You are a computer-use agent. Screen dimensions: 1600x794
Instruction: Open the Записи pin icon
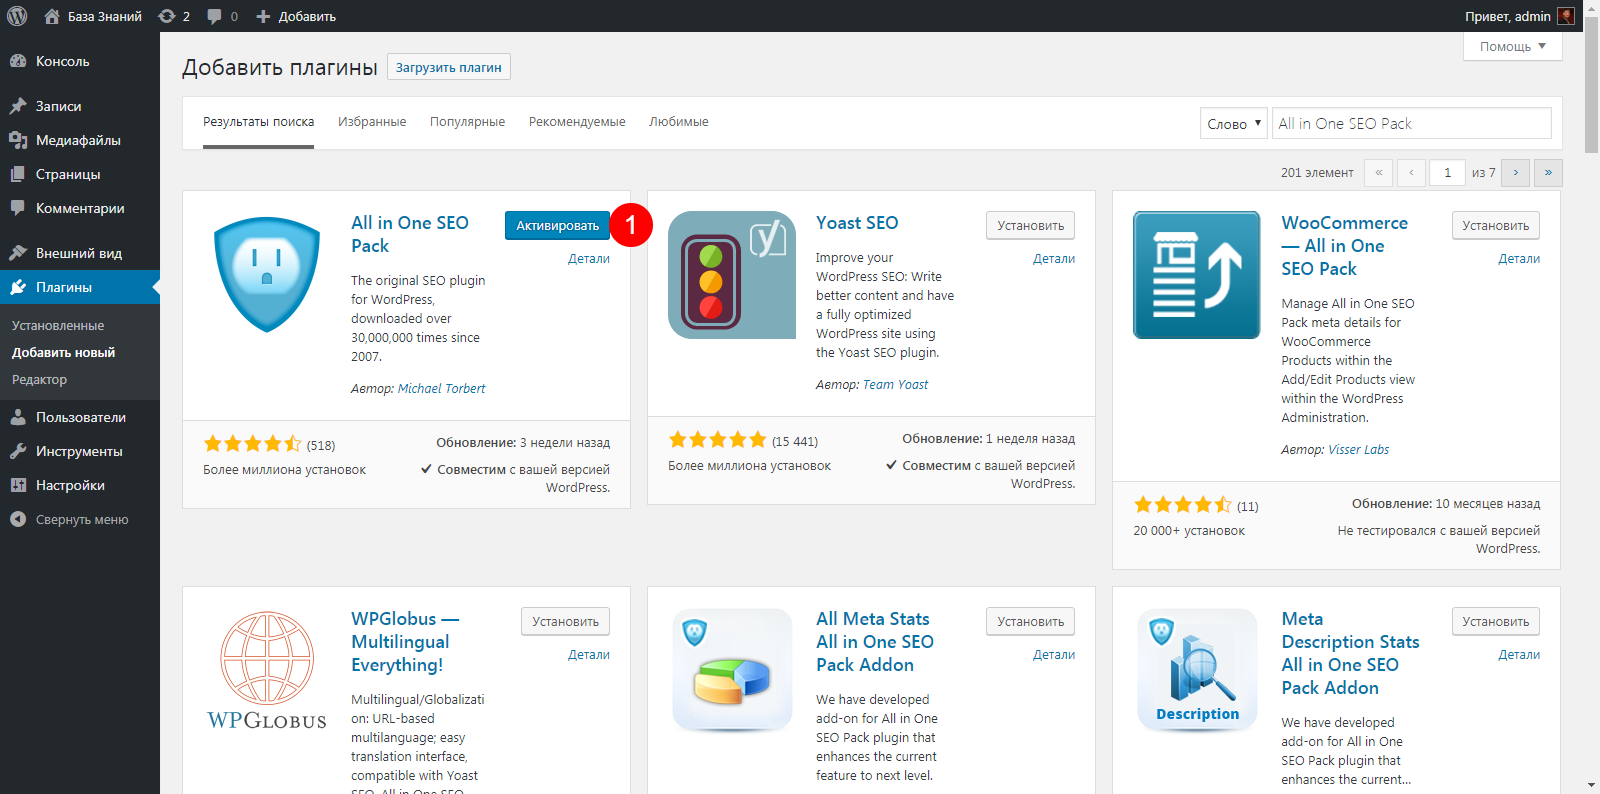(18, 106)
